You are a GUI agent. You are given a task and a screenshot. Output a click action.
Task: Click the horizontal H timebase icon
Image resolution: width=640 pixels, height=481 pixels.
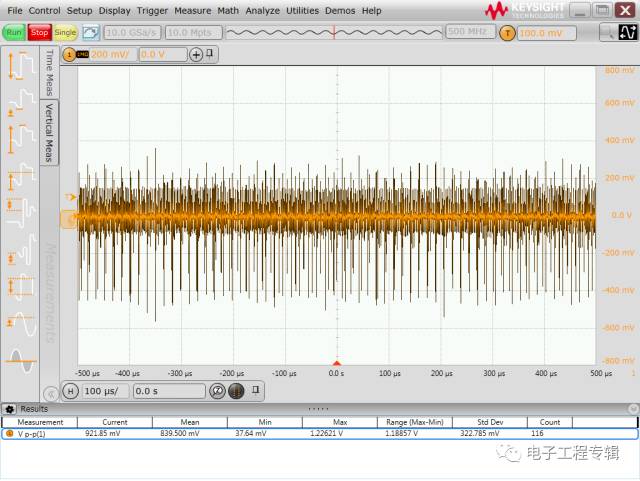click(x=70, y=391)
